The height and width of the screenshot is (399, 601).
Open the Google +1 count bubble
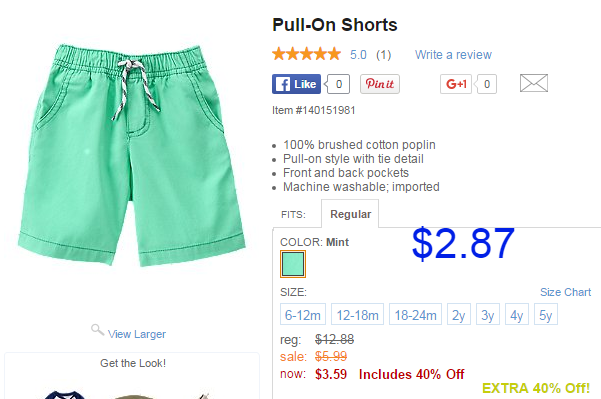[x=486, y=84]
